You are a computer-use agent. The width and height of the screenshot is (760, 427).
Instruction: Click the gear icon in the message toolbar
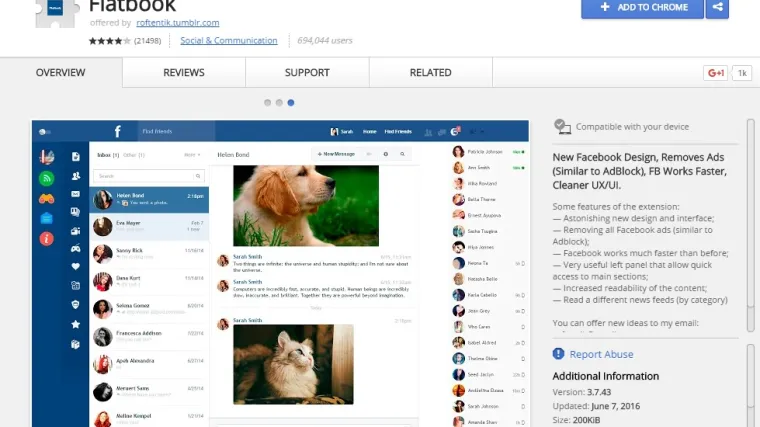(386, 154)
